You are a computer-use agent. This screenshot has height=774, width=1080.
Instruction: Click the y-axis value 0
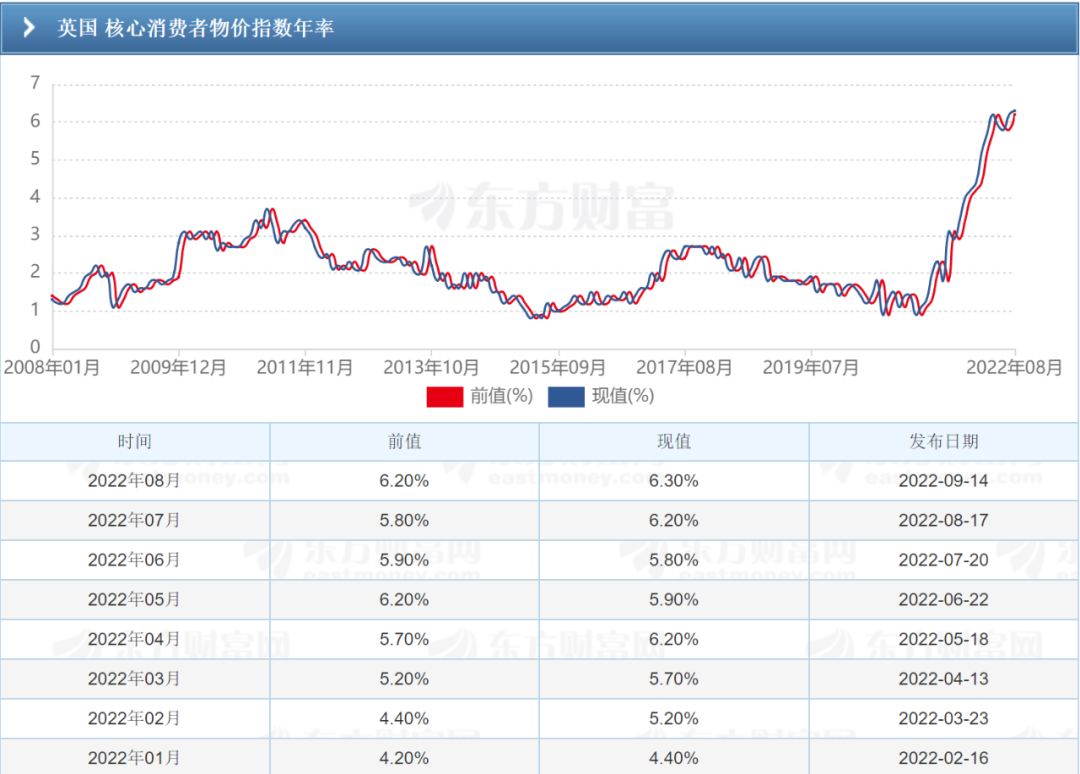click(x=35, y=347)
